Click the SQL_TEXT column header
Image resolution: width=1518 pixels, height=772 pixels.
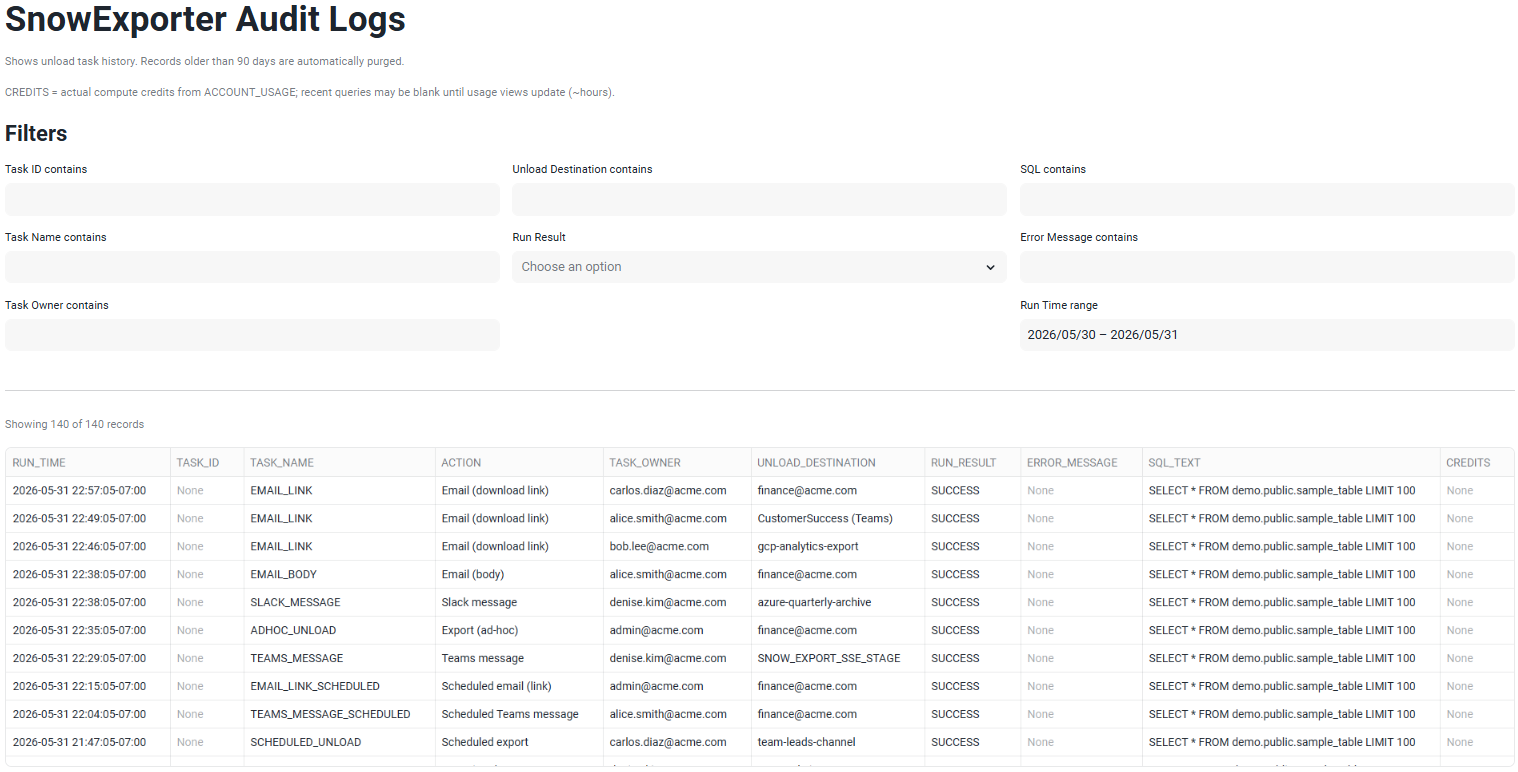tap(1291, 463)
